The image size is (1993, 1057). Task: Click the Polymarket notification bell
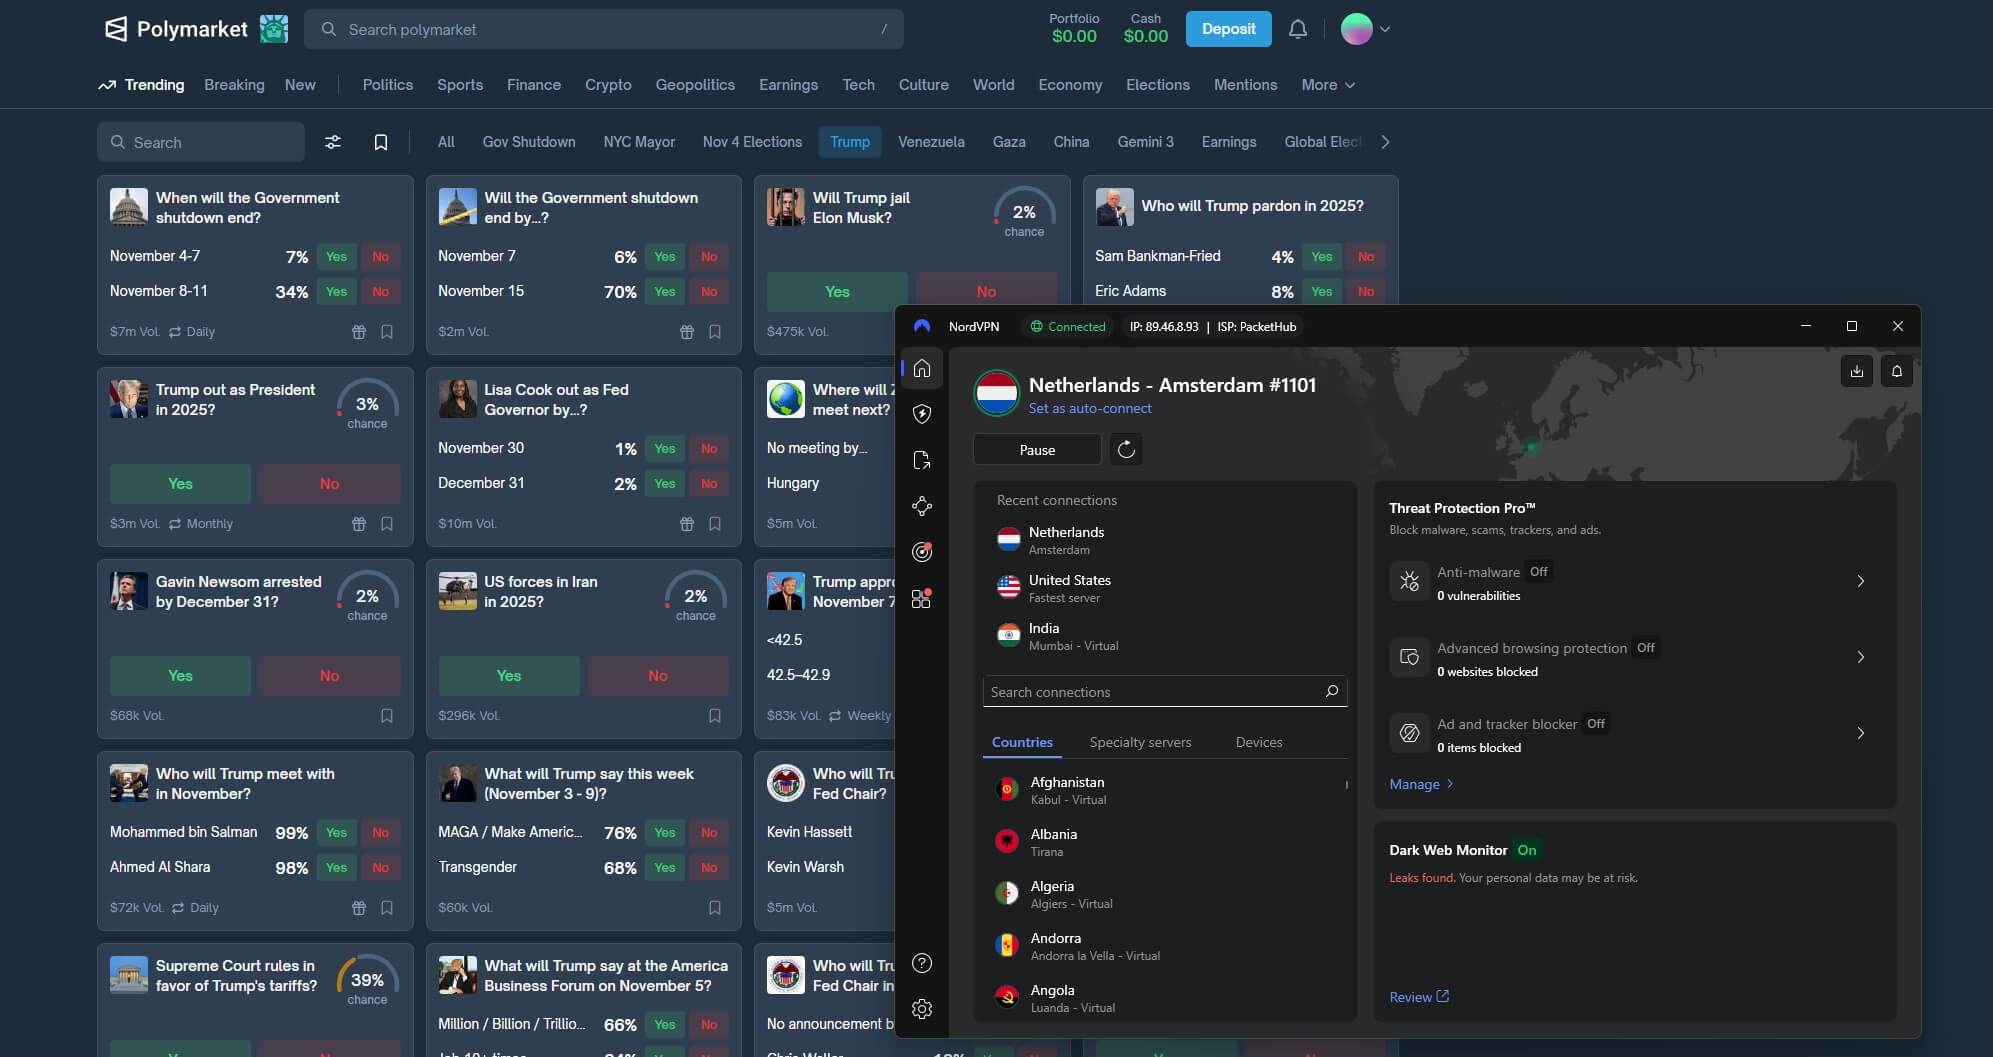click(1297, 29)
